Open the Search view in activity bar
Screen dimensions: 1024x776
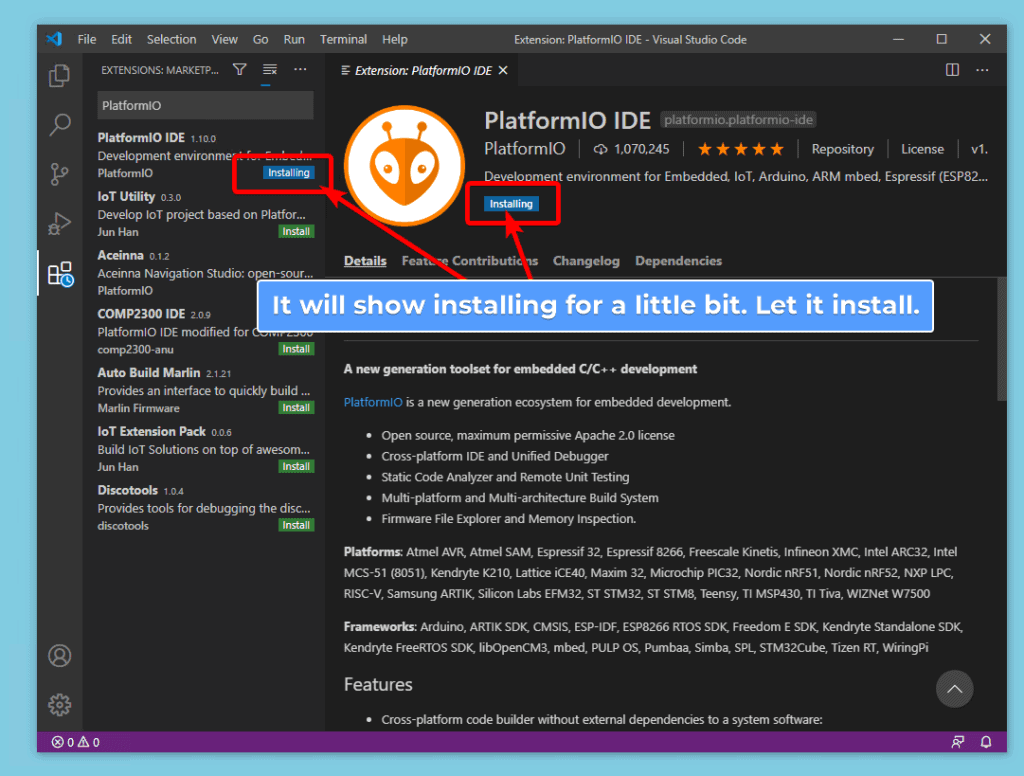pos(59,124)
